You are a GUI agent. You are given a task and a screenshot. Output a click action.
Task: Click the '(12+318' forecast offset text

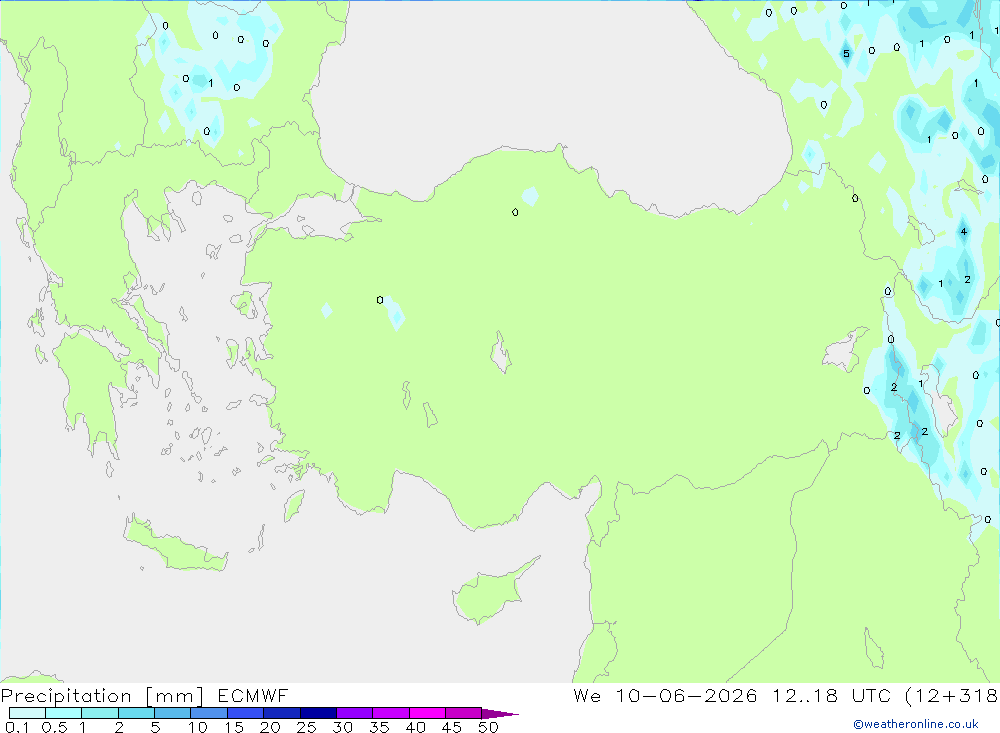952,695
